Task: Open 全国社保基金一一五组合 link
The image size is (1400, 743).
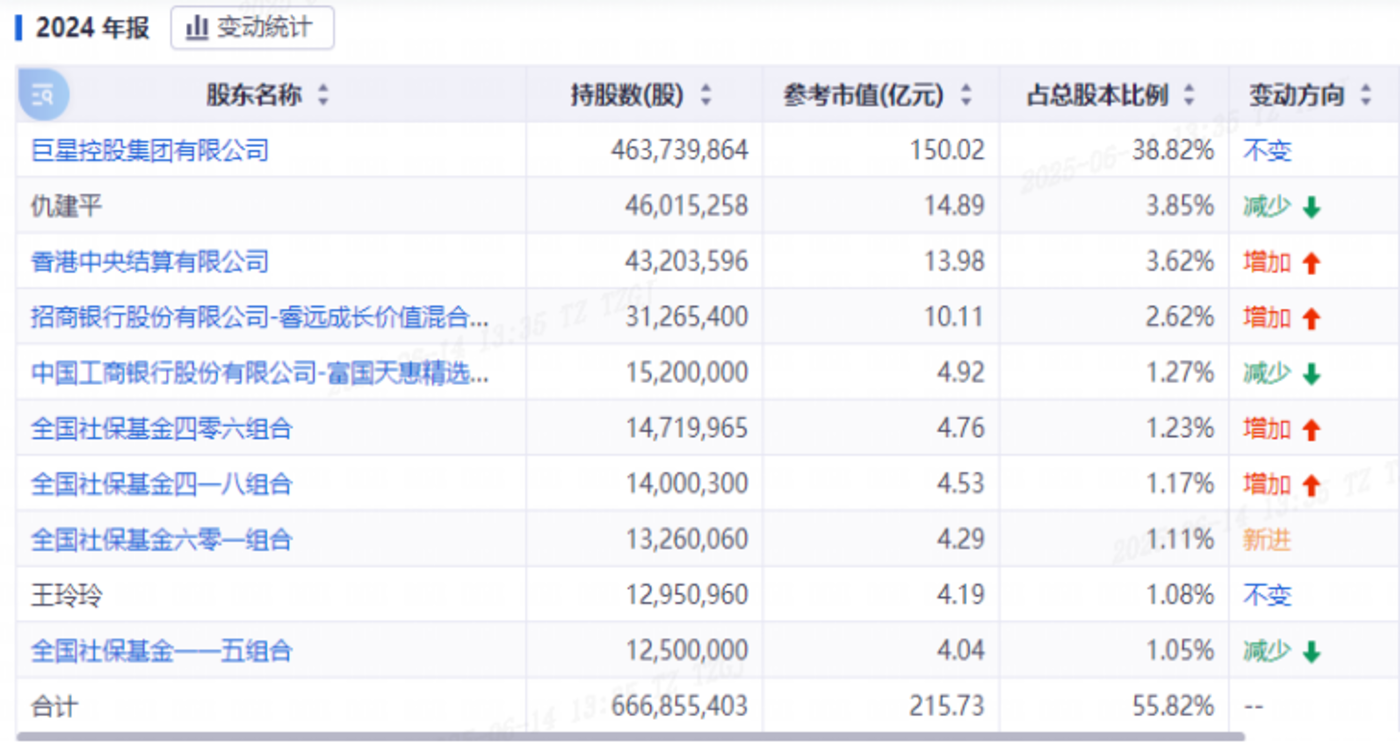Action: pos(162,651)
